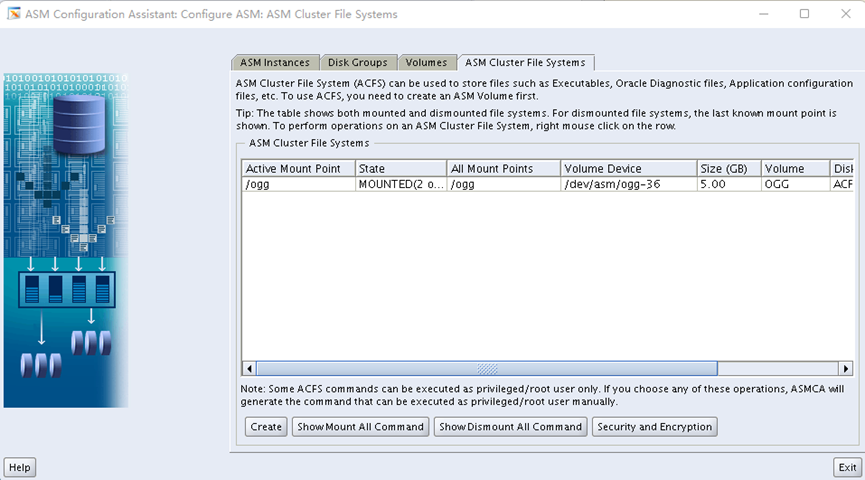Sort by Active Mount Point column header
The width and height of the screenshot is (865, 480).
coord(298,168)
